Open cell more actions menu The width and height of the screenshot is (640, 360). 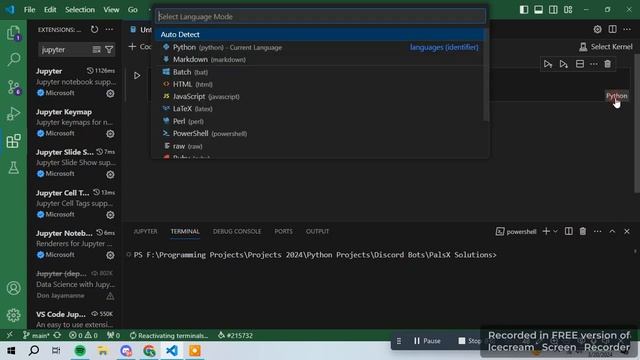tap(594, 64)
